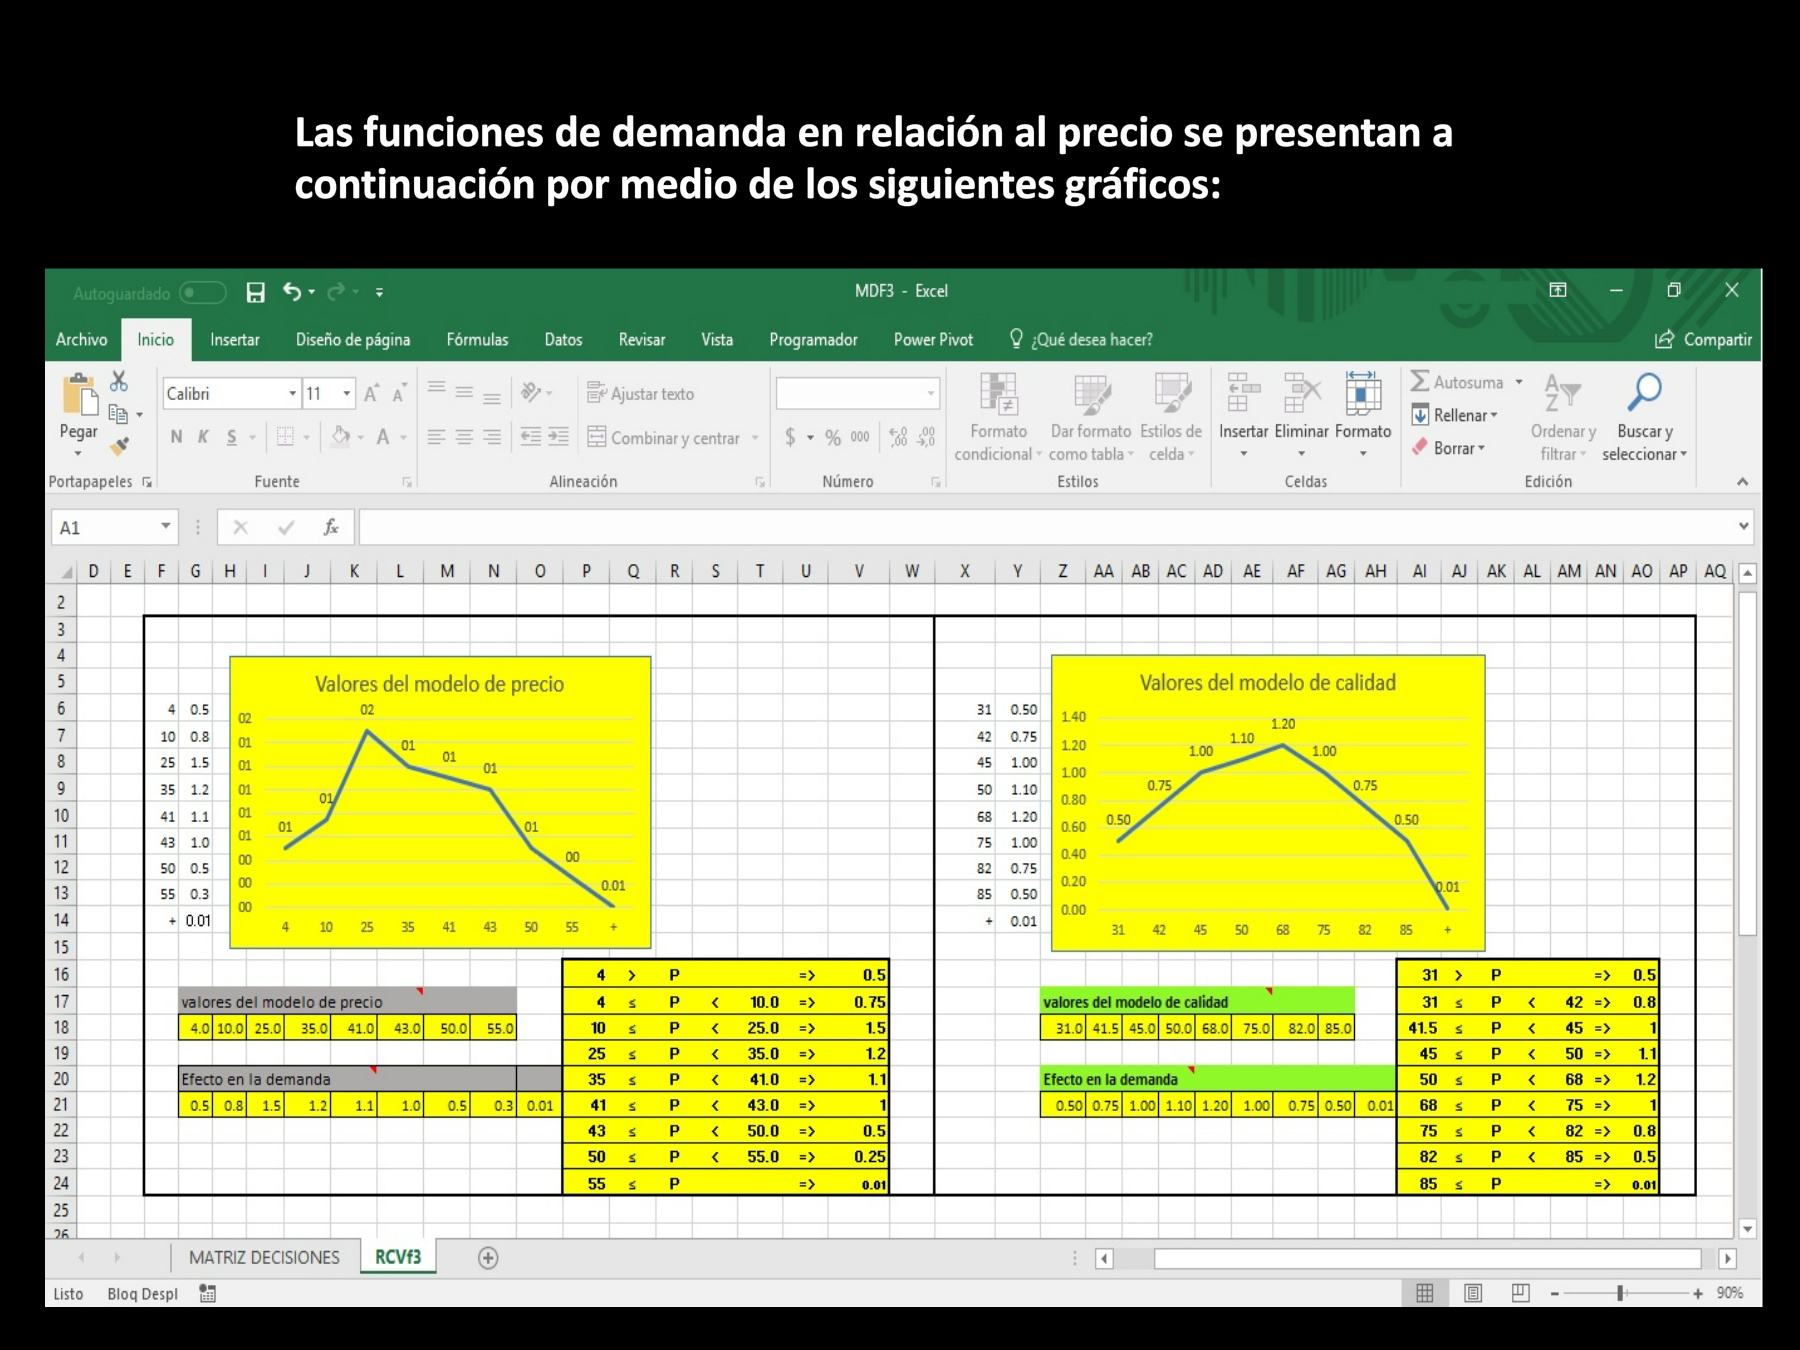The image size is (1800, 1350).
Task: Open the Name Box dropdown arrow
Action: (x=166, y=527)
